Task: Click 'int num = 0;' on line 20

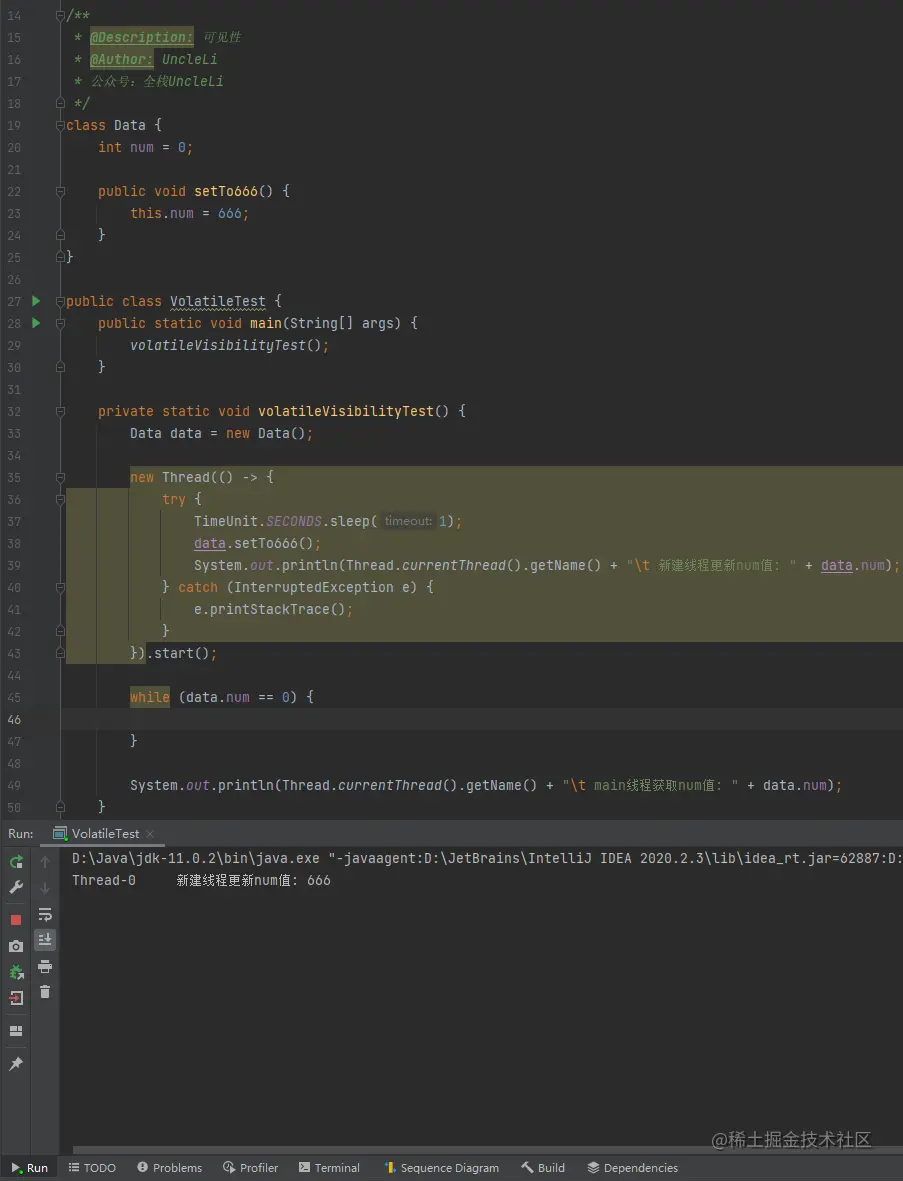Action: [x=145, y=147]
